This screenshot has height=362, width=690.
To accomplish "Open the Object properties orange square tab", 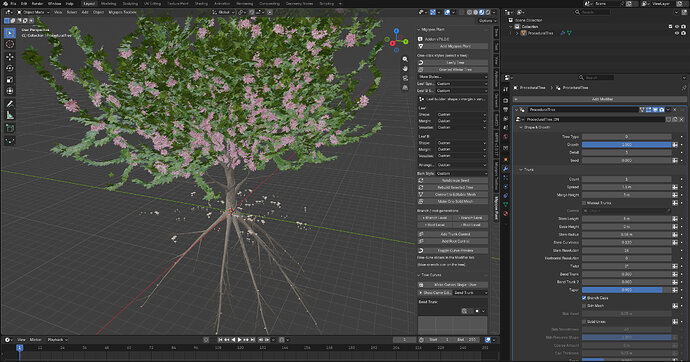I will [506, 159].
